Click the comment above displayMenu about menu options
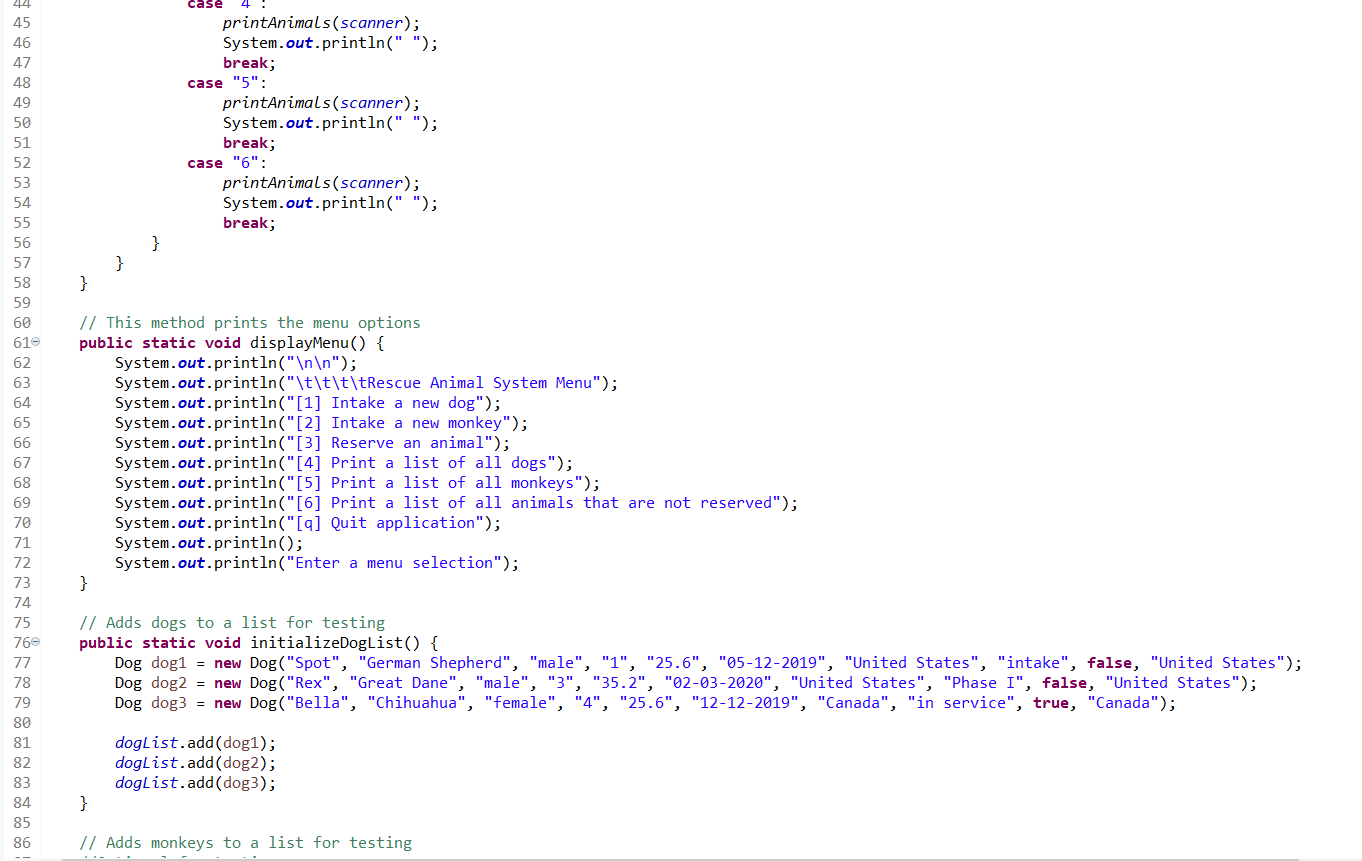Viewport: 1362px width, 861px height. [x=250, y=322]
